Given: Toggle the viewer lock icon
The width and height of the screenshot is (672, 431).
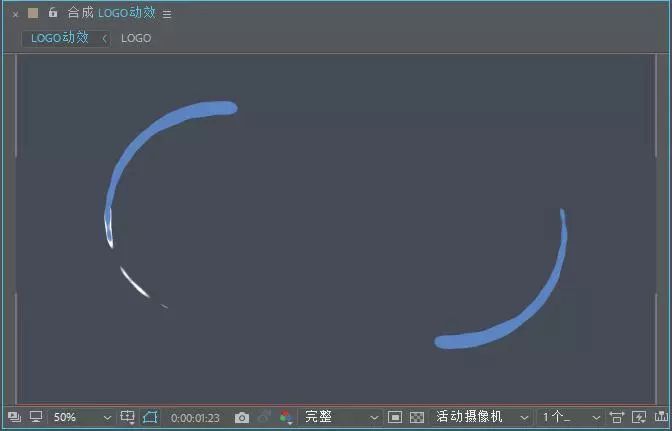Looking at the screenshot, I should tap(53, 12).
